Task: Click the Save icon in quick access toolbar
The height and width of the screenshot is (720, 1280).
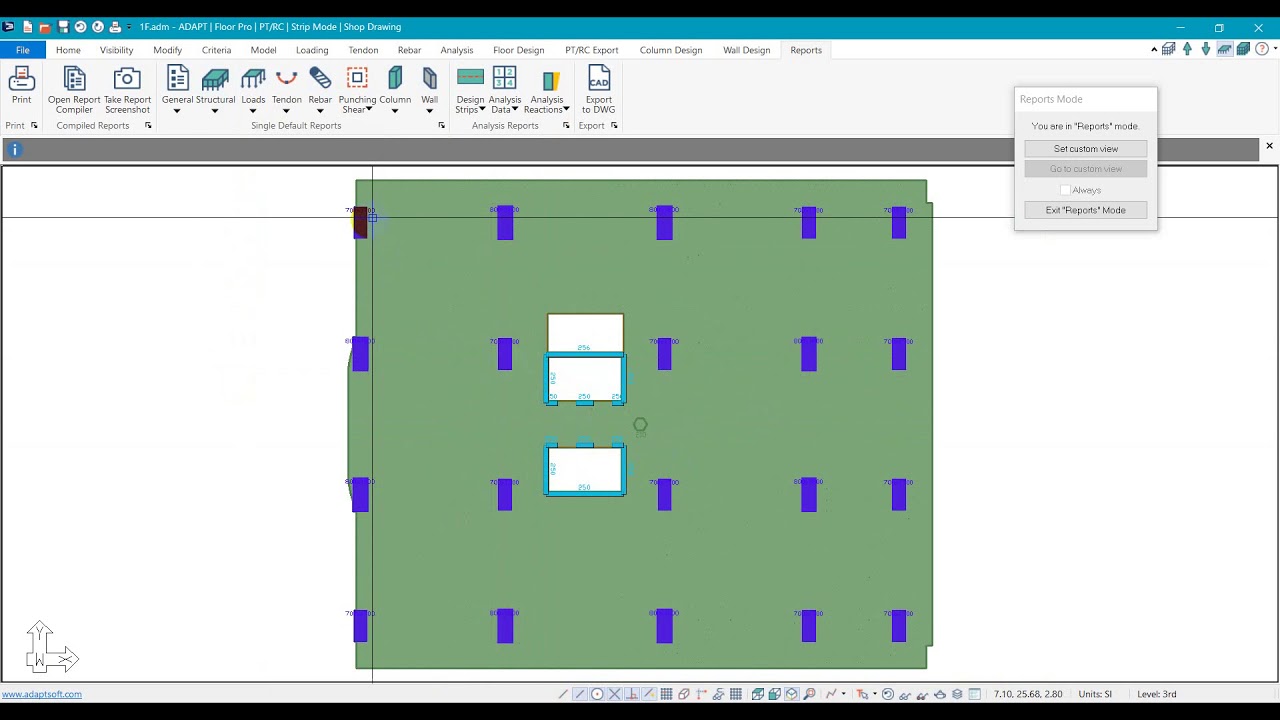Action: pyautogui.click(x=62, y=27)
